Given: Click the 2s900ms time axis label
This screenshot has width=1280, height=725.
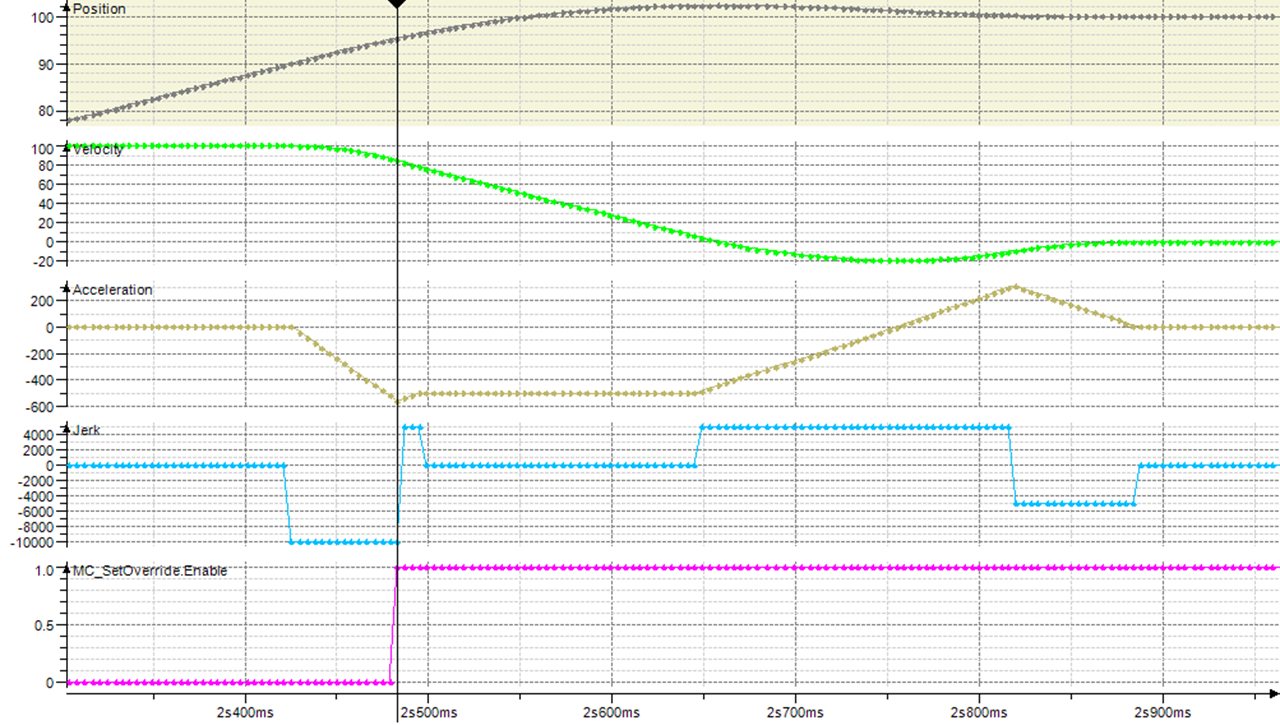Looking at the screenshot, I should (x=1161, y=712).
